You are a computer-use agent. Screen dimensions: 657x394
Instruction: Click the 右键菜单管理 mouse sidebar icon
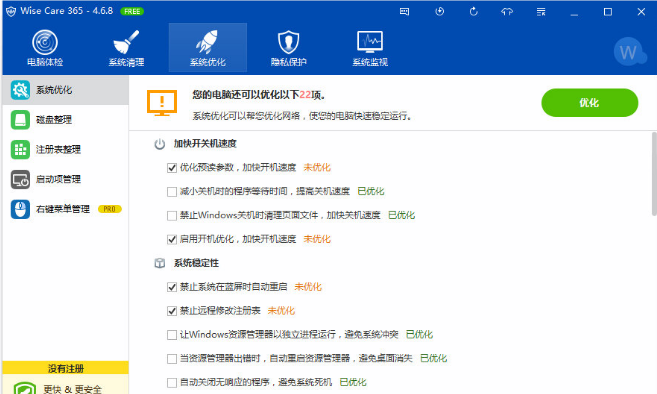tap(20, 209)
